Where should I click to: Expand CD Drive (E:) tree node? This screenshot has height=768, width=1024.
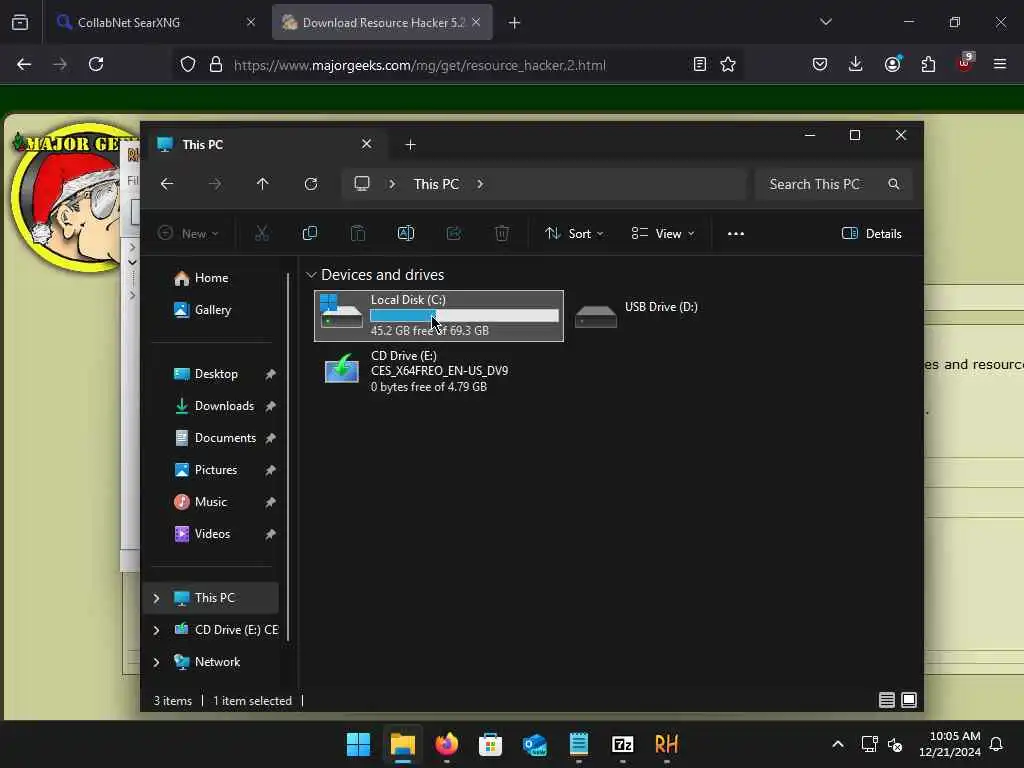pos(156,630)
